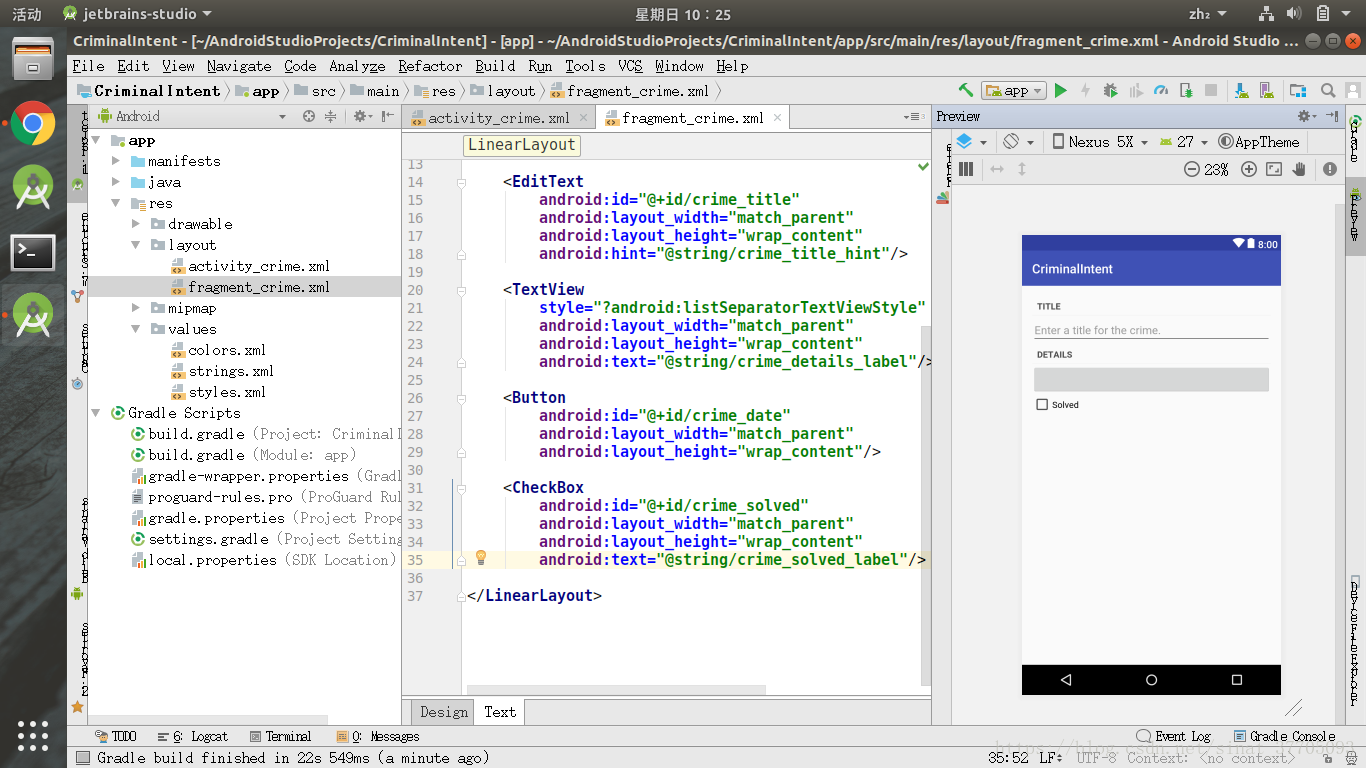Click the gray Stop square icon
The height and width of the screenshot is (768, 1366).
[1211, 90]
